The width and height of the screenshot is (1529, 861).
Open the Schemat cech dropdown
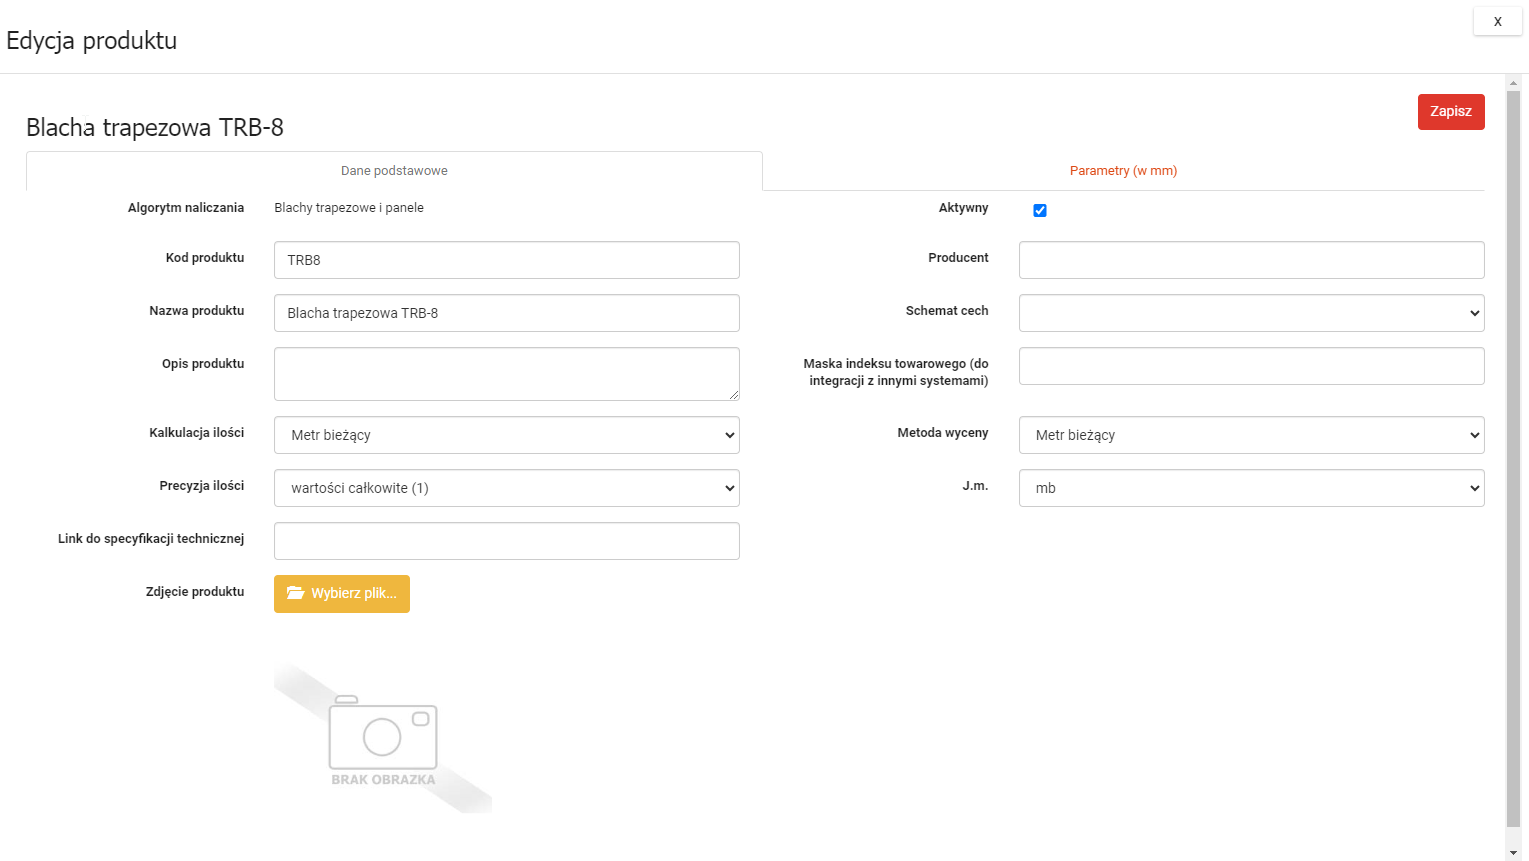[1251, 313]
